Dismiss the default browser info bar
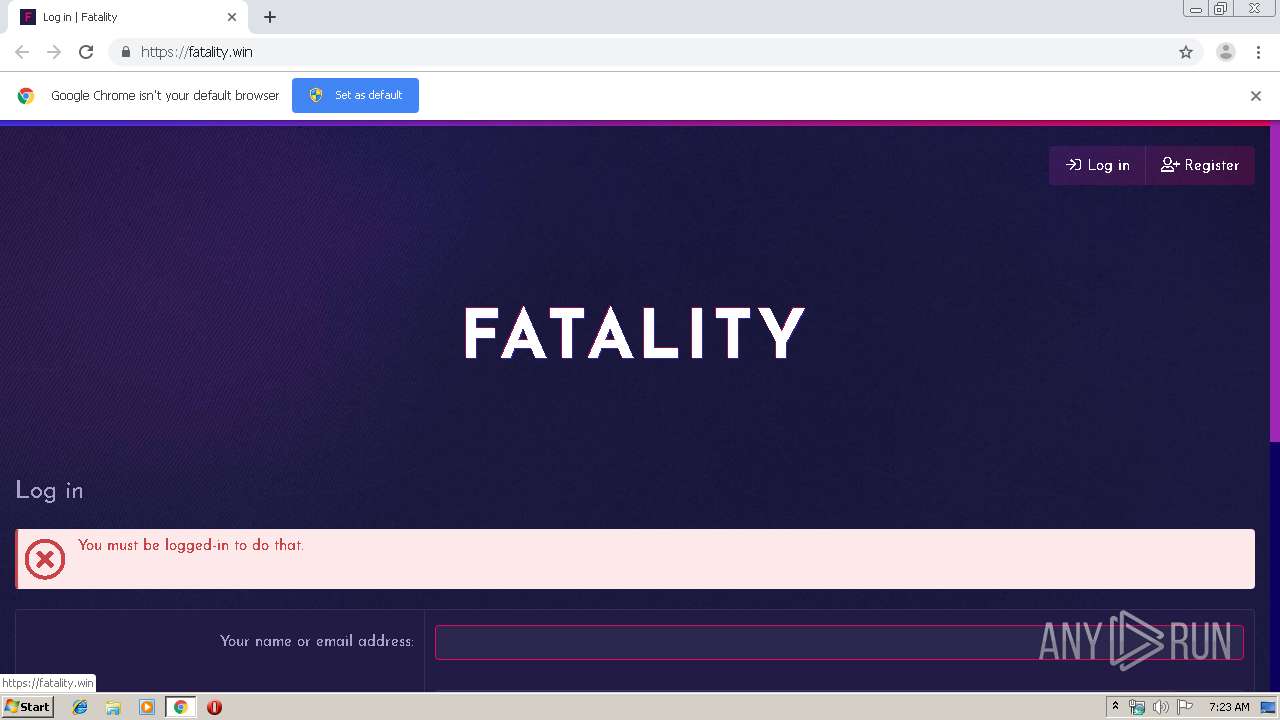 (1256, 96)
